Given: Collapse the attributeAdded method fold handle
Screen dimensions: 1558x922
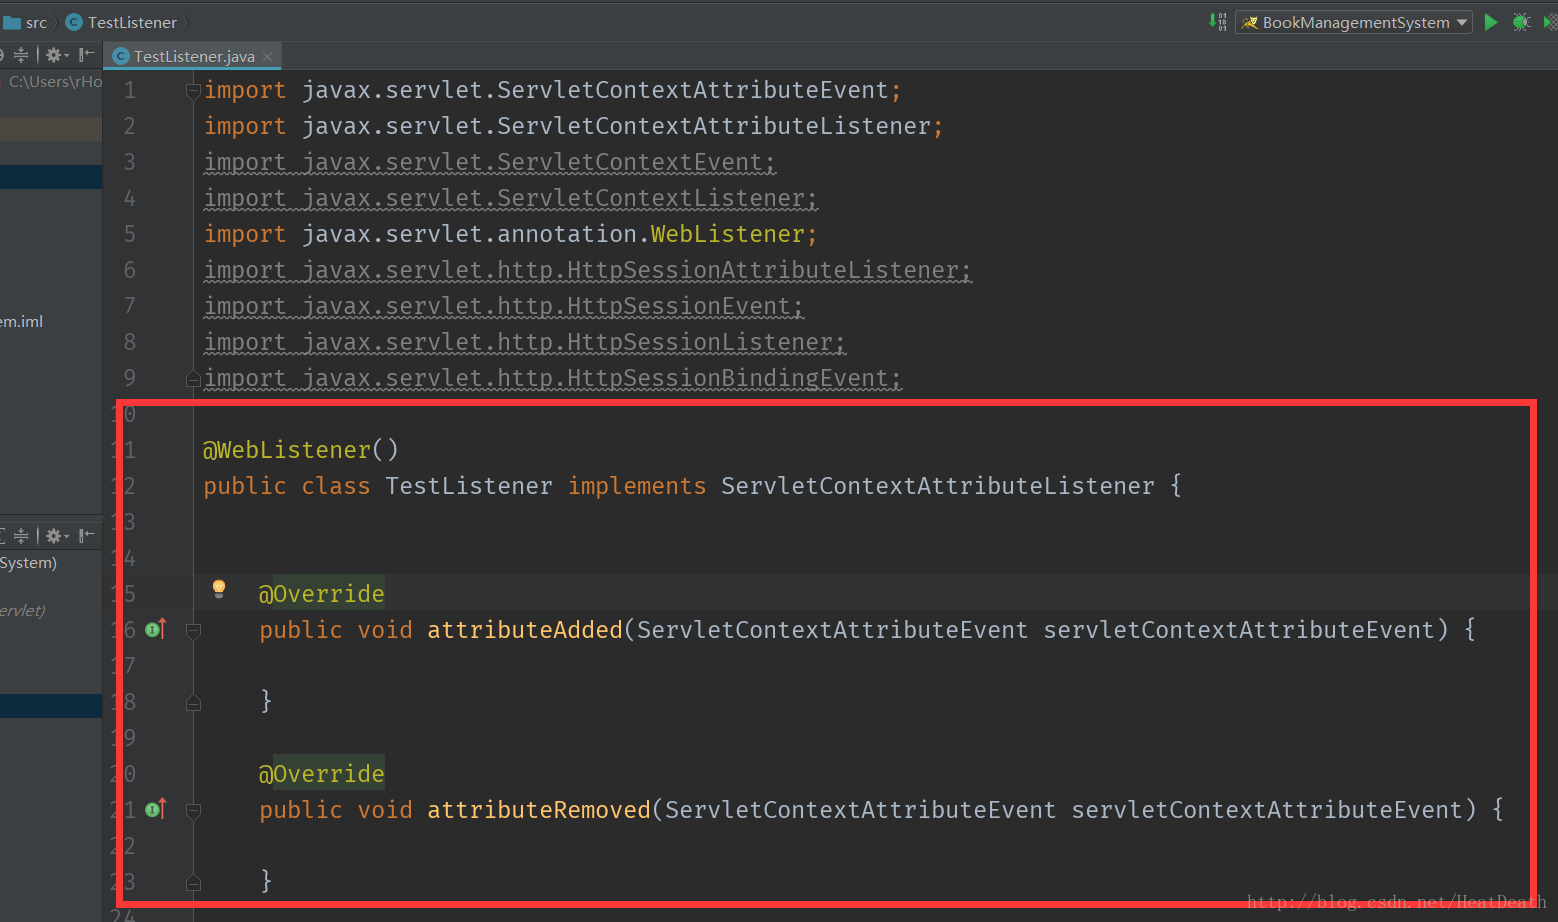Looking at the screenshot, I should point(193,631).
